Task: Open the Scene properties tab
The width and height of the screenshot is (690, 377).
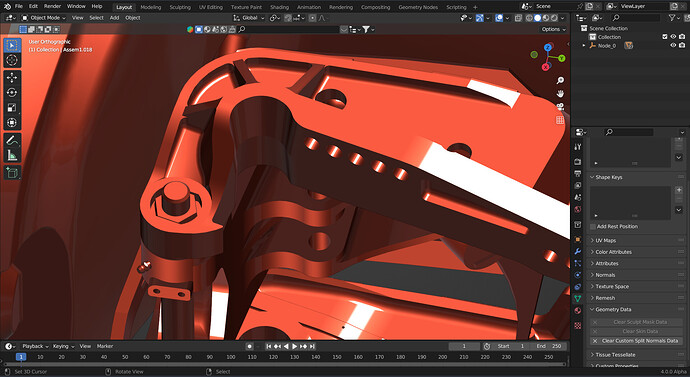Action: (x=578, y=198)
